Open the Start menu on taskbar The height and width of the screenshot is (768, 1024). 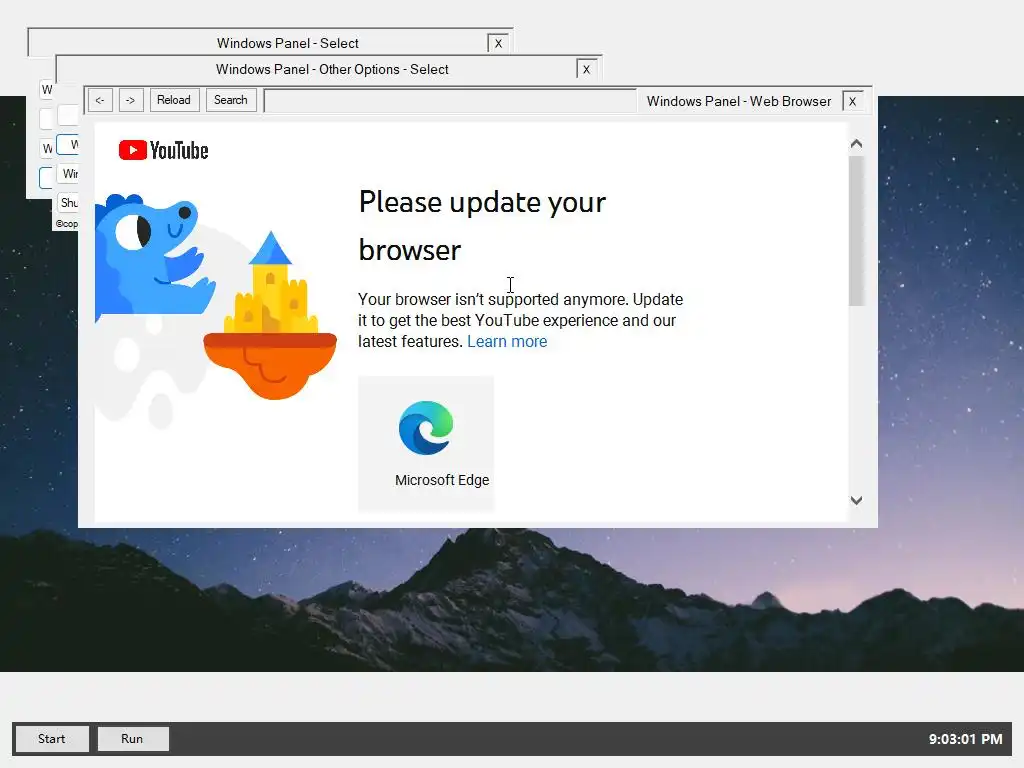pyautogui.click(x=52, y=739)
